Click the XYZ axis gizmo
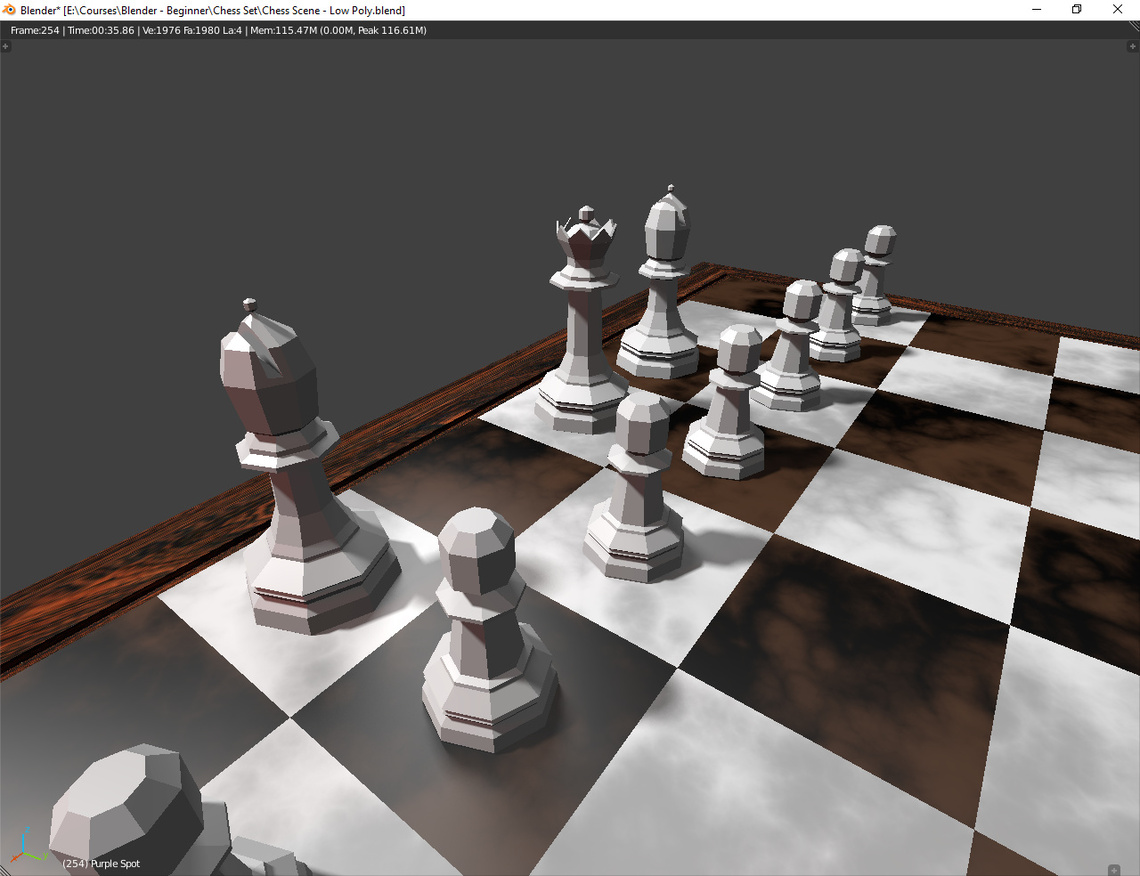This screenshot has height=876, width=1140. coord(28,845)
